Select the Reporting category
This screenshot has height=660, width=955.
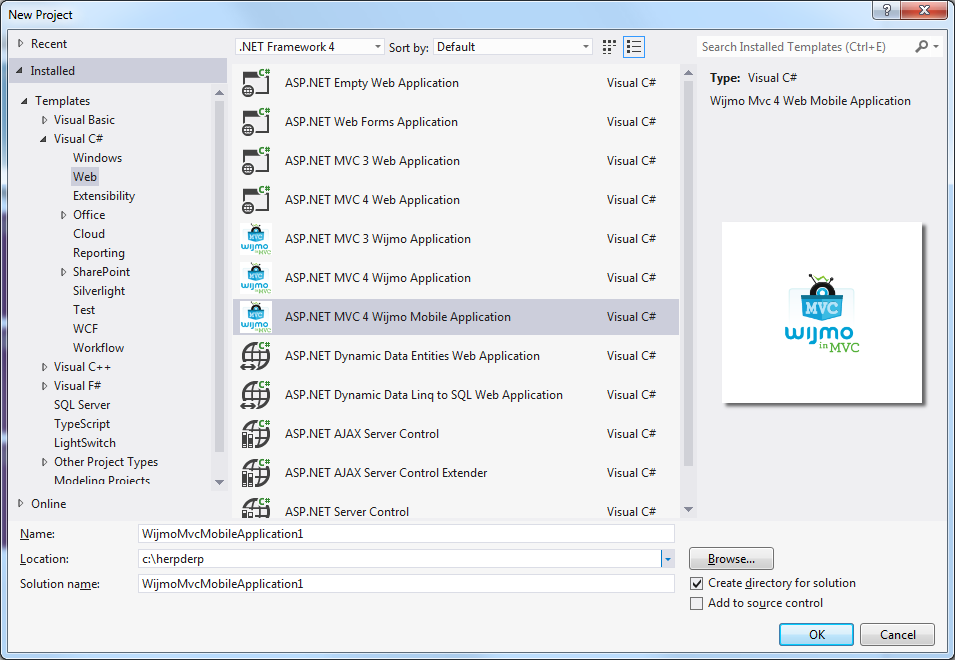[x=99, y=253]
